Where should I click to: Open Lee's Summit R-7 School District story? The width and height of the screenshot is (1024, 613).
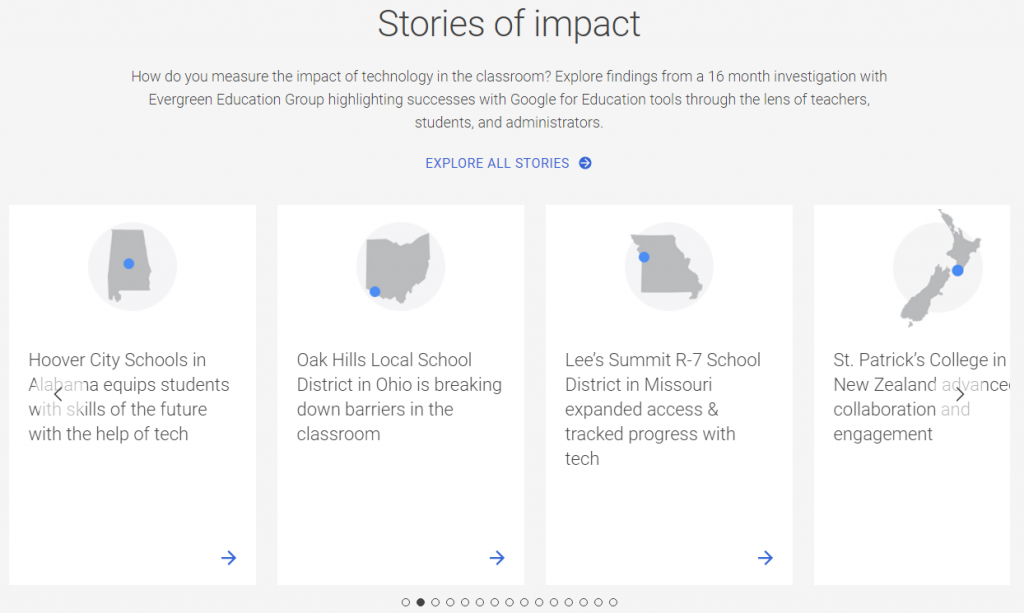click(x=663, y=409)
